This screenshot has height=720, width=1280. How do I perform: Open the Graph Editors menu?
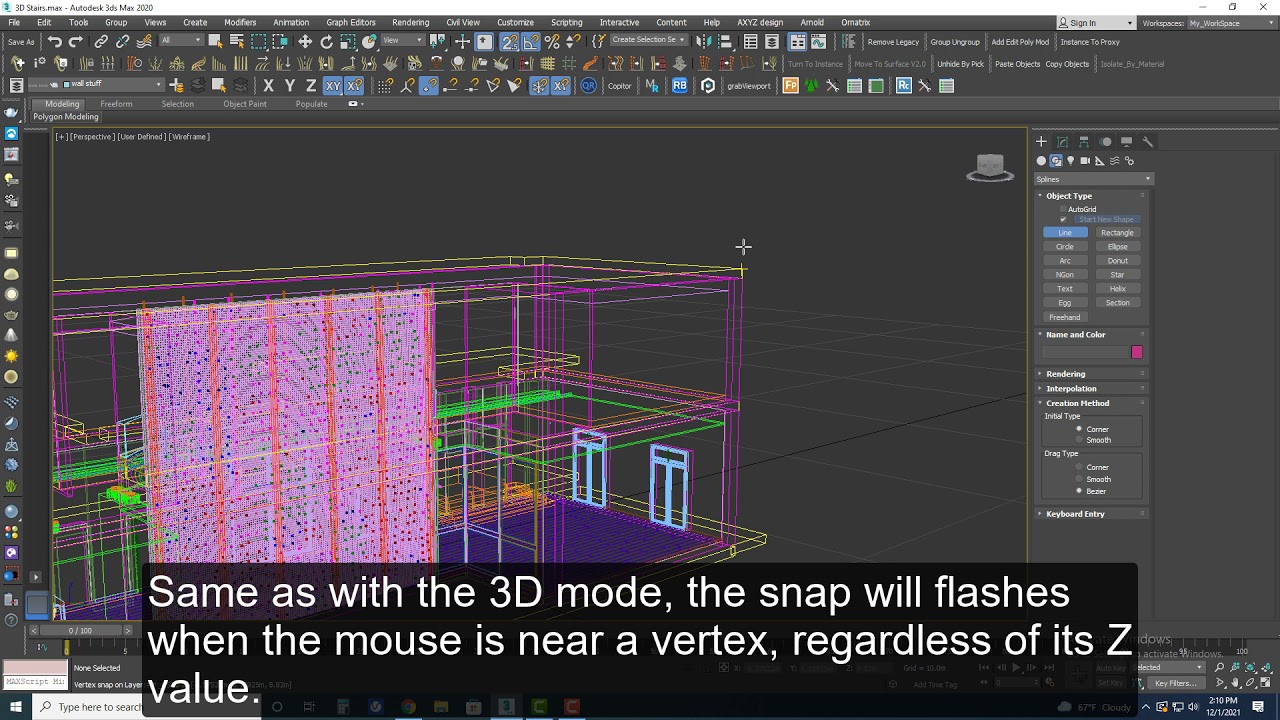351,22
